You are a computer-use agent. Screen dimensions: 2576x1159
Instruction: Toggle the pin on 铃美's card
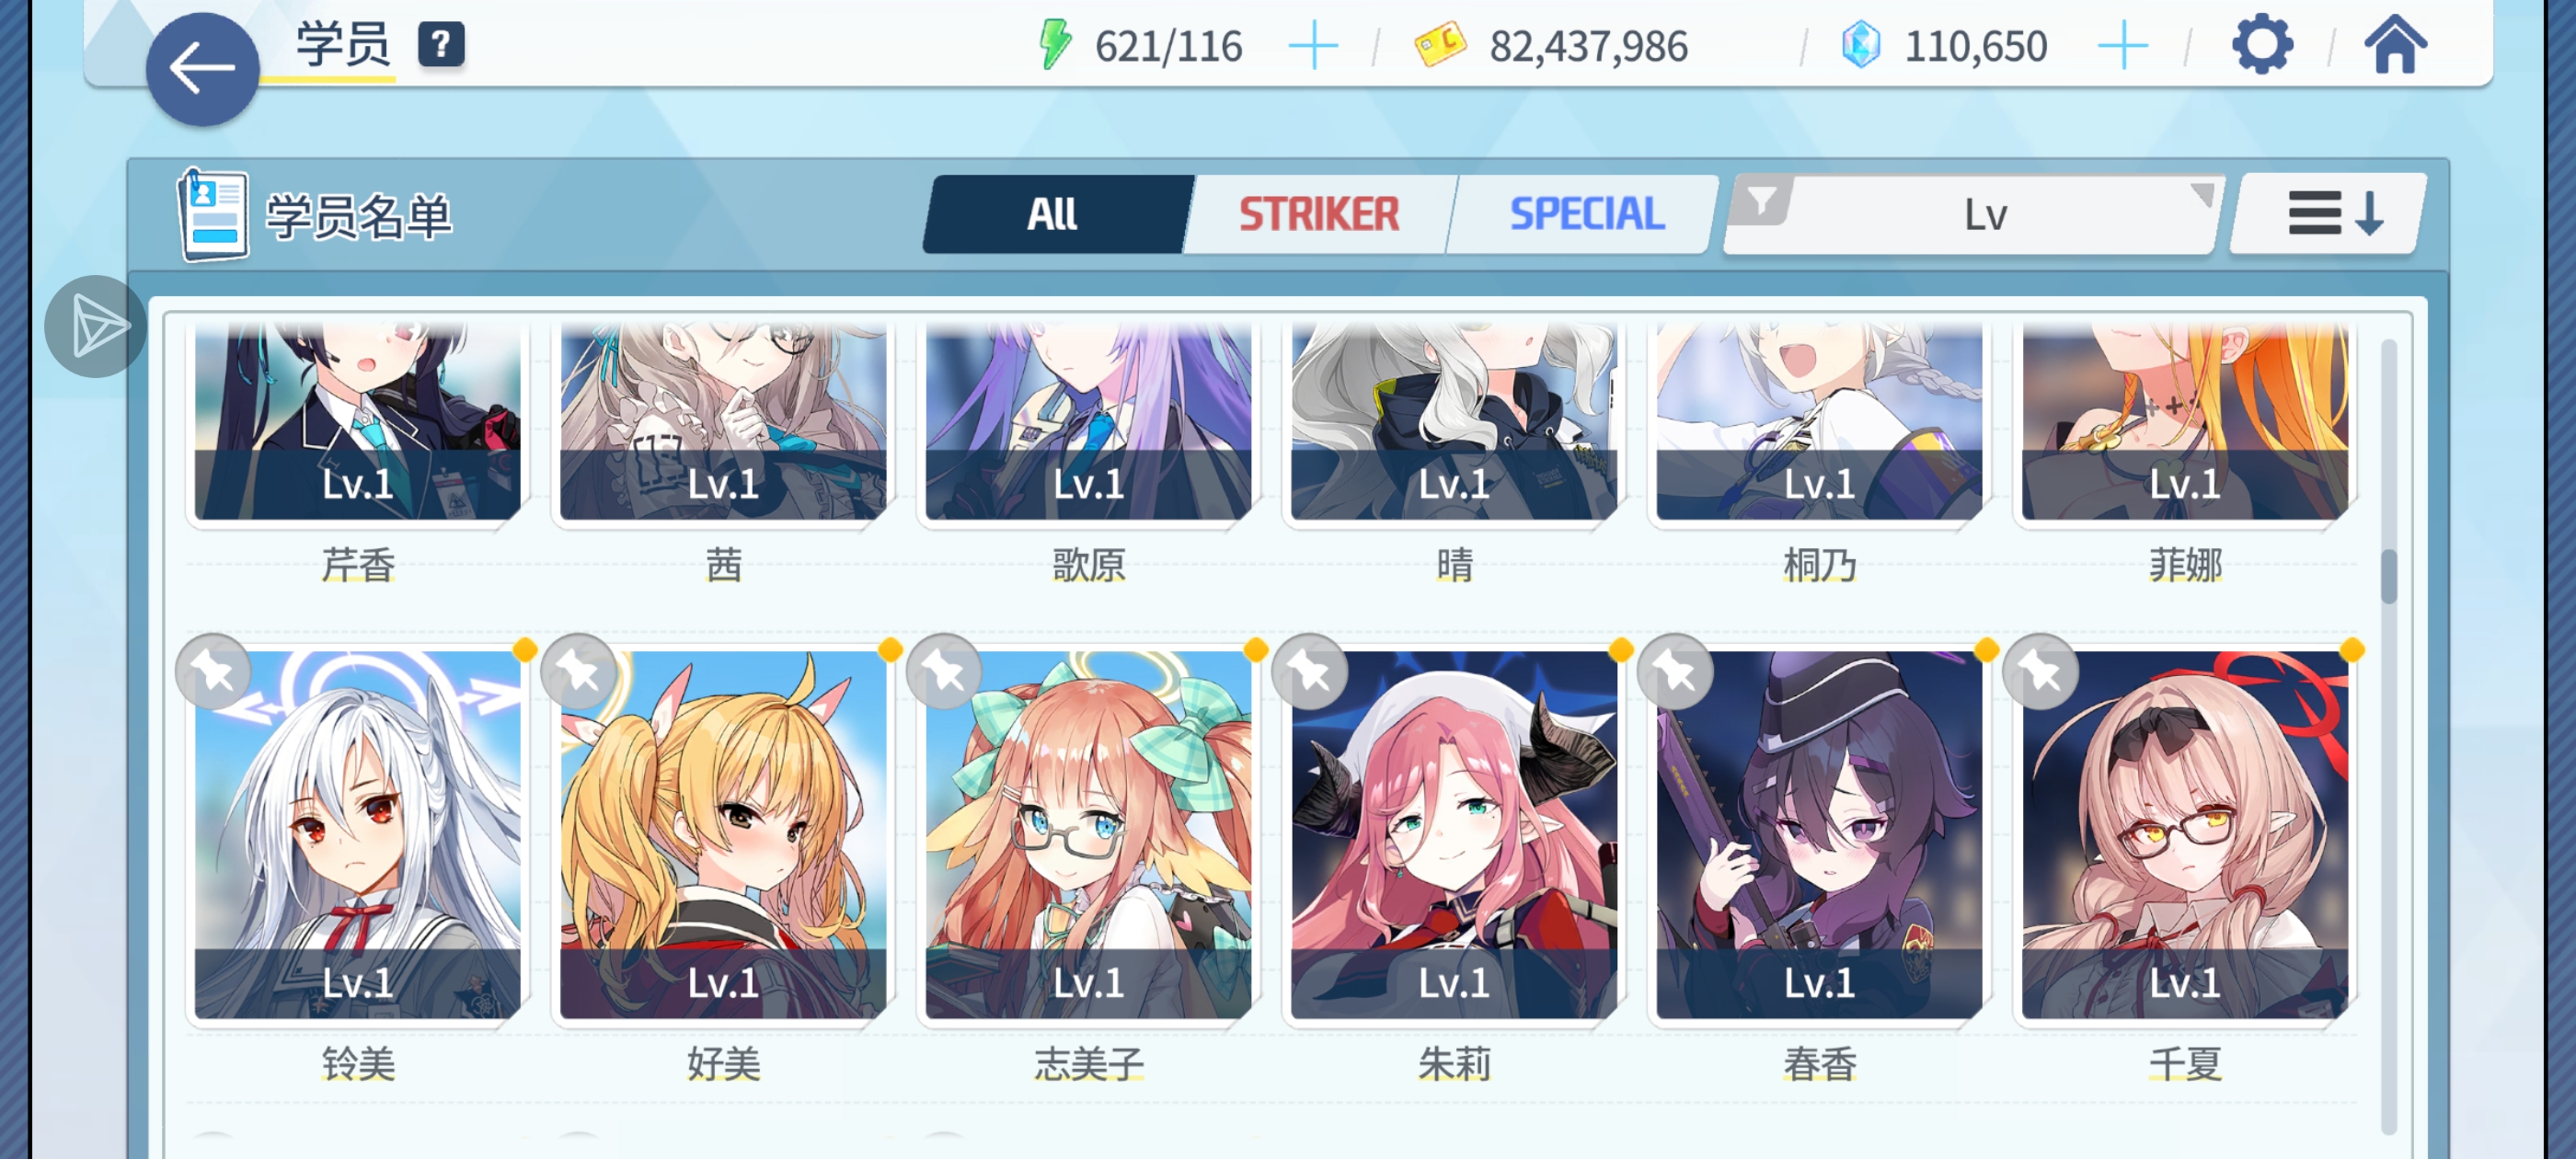(x=213, y=672)
